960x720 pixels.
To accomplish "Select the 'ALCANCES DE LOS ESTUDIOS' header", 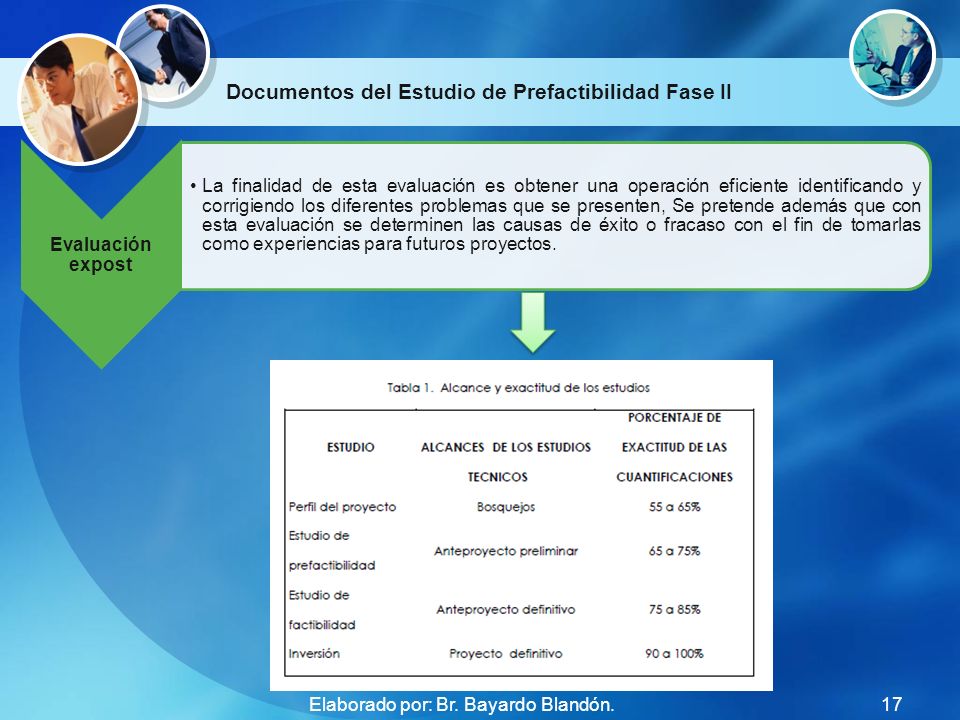I will point(506,448).
